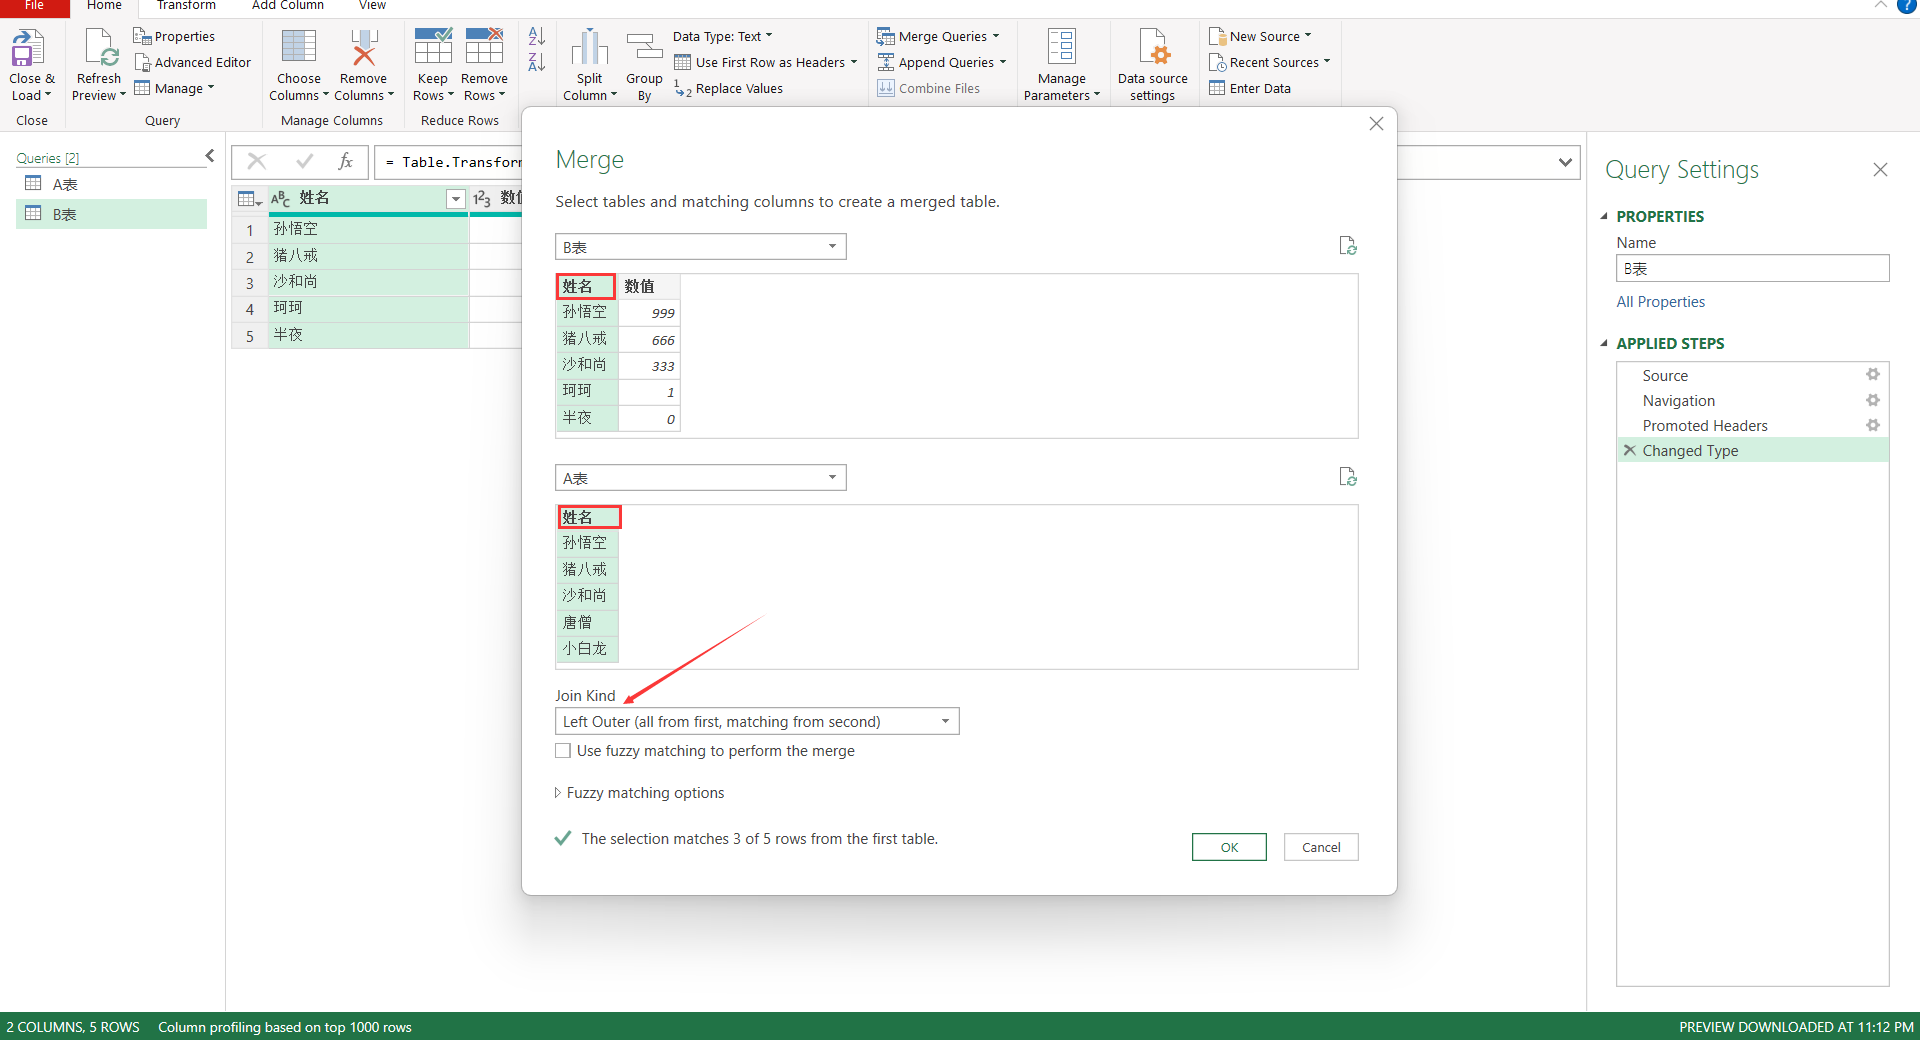This screenshot has height=1041, width=1920.
Task: Switch to the Transform tab
Action: click(186, 6)
